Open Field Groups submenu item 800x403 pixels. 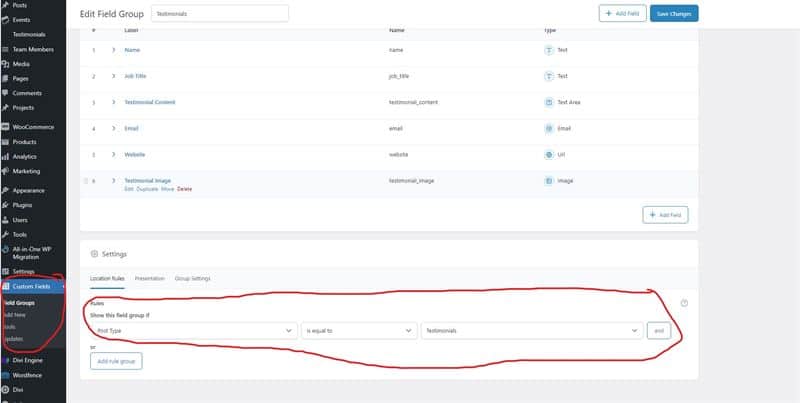point(18,303)
